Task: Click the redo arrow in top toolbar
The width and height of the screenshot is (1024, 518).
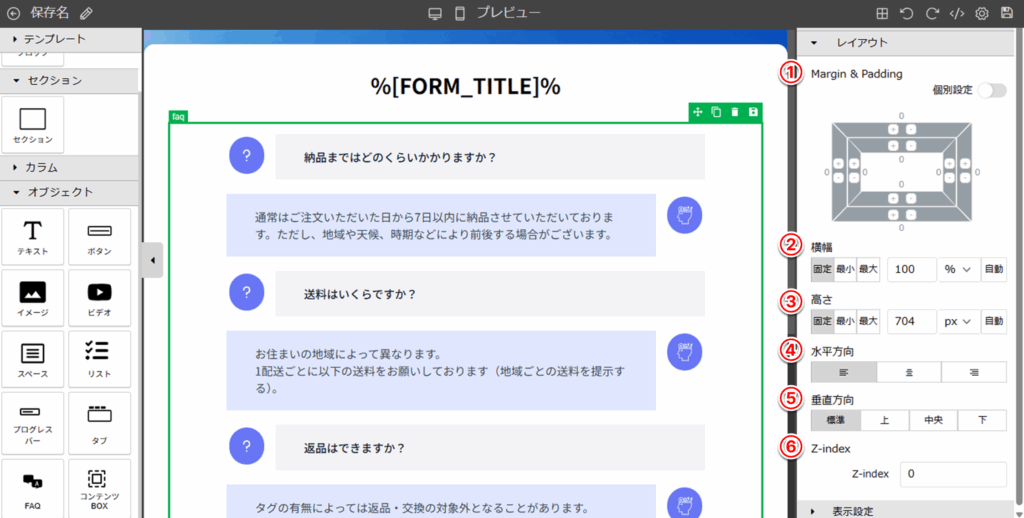Action: 931,14
